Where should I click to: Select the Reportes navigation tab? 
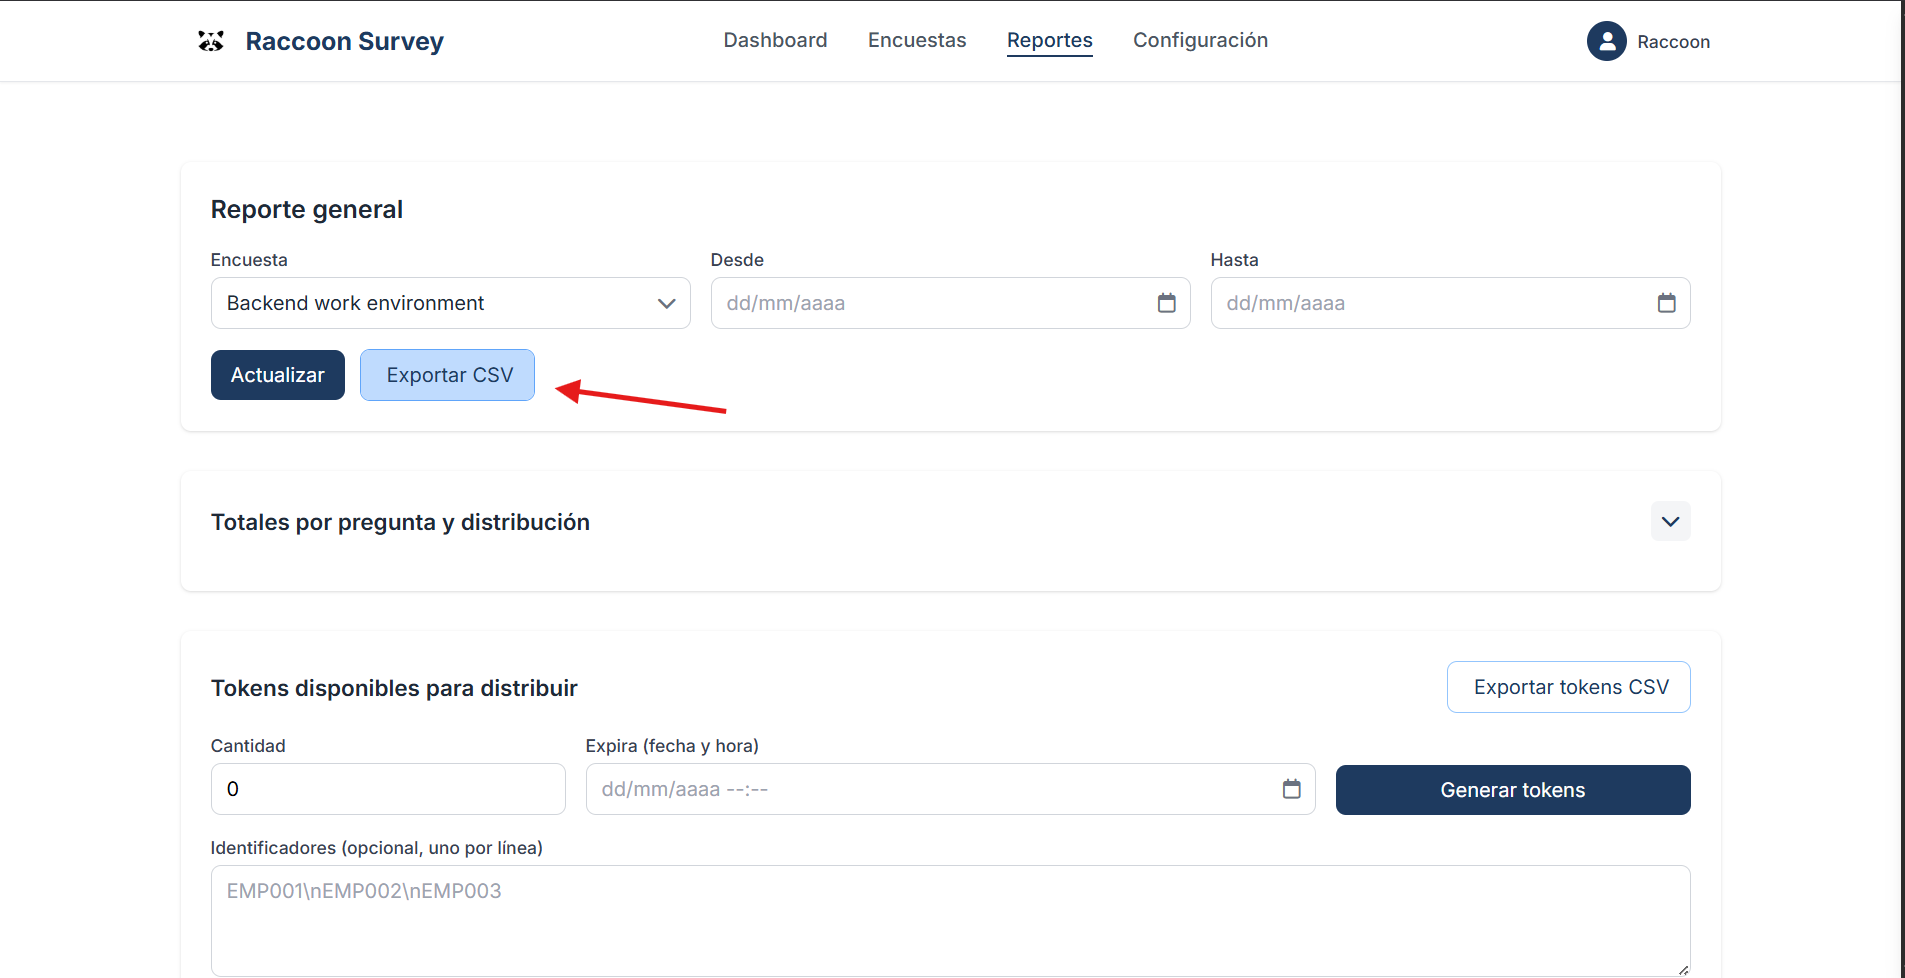point(1049,40)
